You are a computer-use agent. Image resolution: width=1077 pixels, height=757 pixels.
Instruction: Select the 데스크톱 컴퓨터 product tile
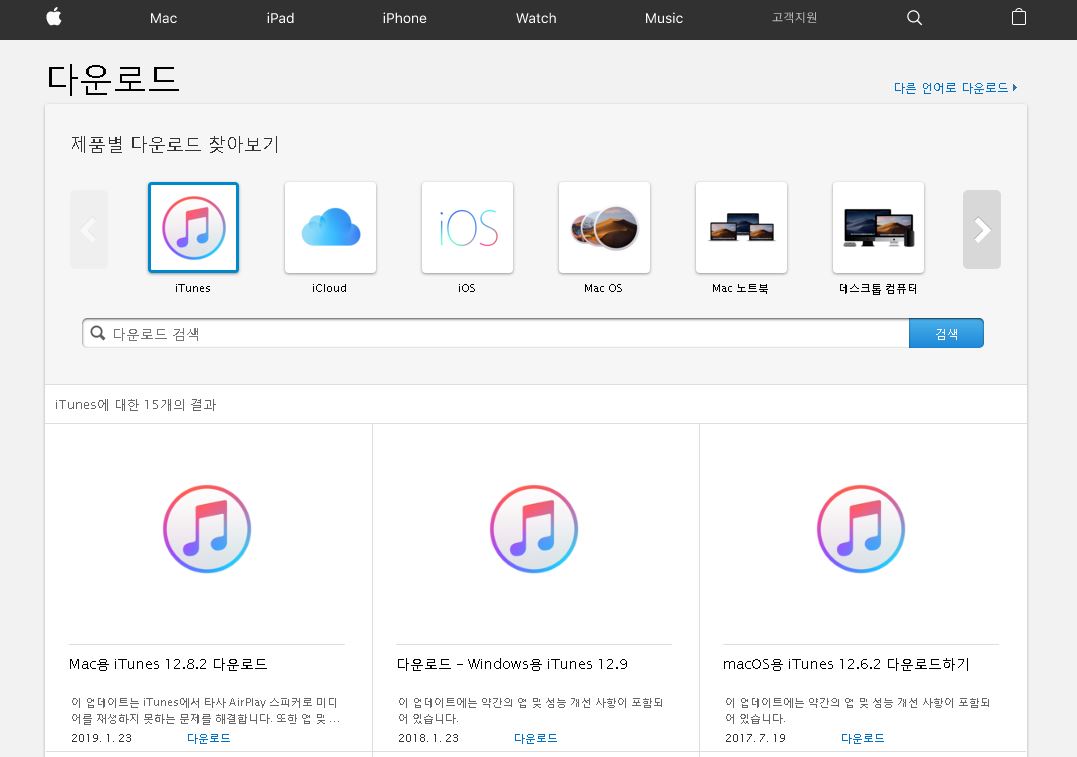[878, 227]
